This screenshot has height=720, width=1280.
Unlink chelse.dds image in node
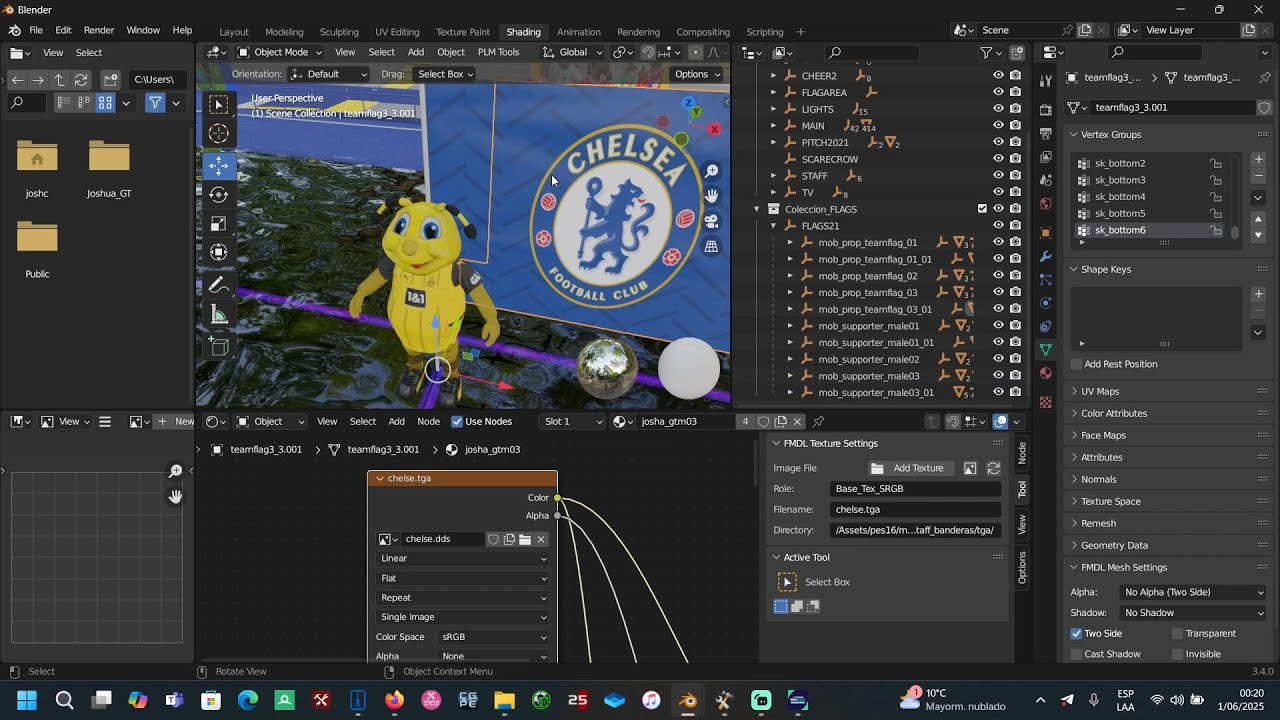coord(541,539)
